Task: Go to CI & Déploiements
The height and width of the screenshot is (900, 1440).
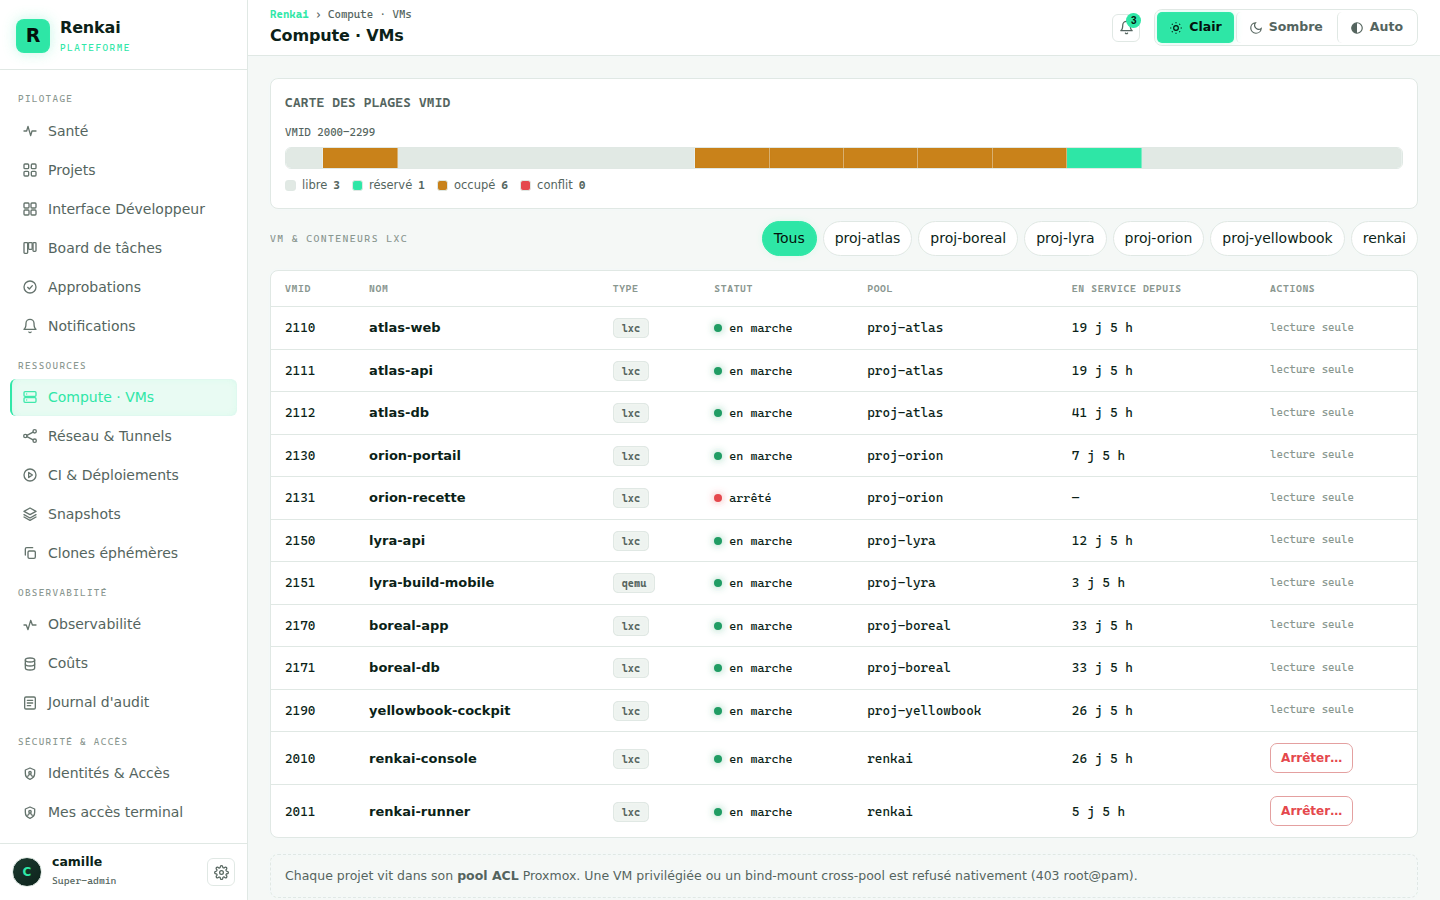Action: tap(124, 475)
